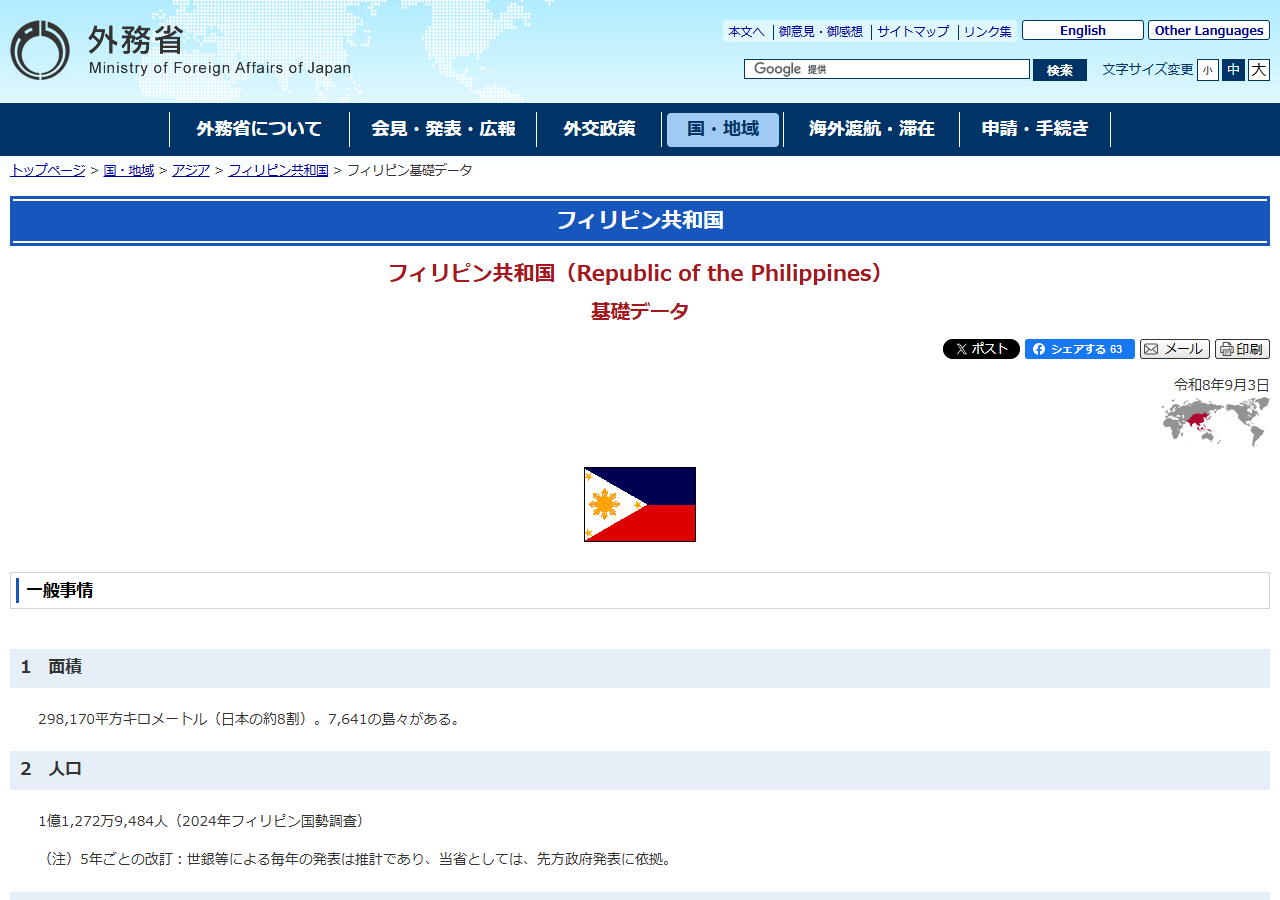Open the 会見・発表・広報 menu
Screen dimensions: 1280x900
coord(443,129)
